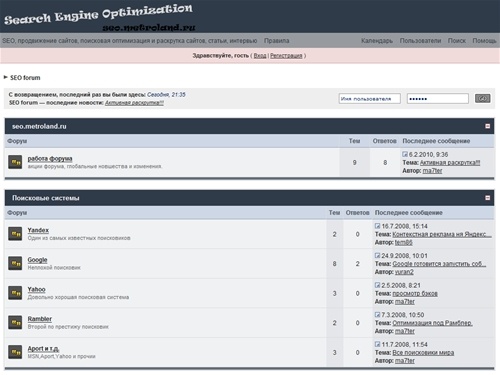Open the работа форума forum icon
Viewport: 500px width, 375px height.
coord(15,162)
